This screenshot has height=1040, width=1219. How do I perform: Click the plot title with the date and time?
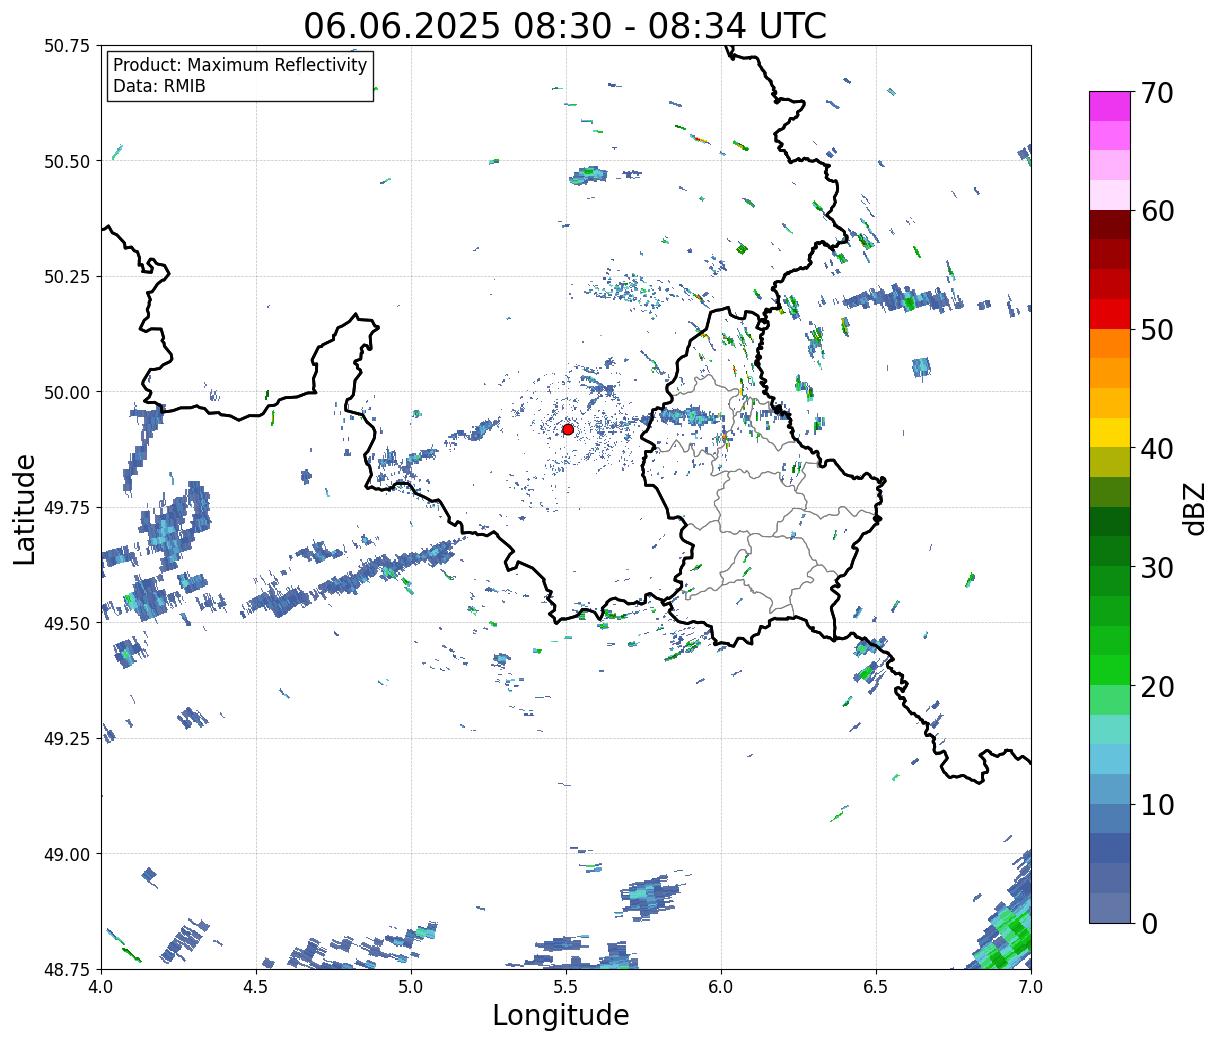tap(565, 25)
